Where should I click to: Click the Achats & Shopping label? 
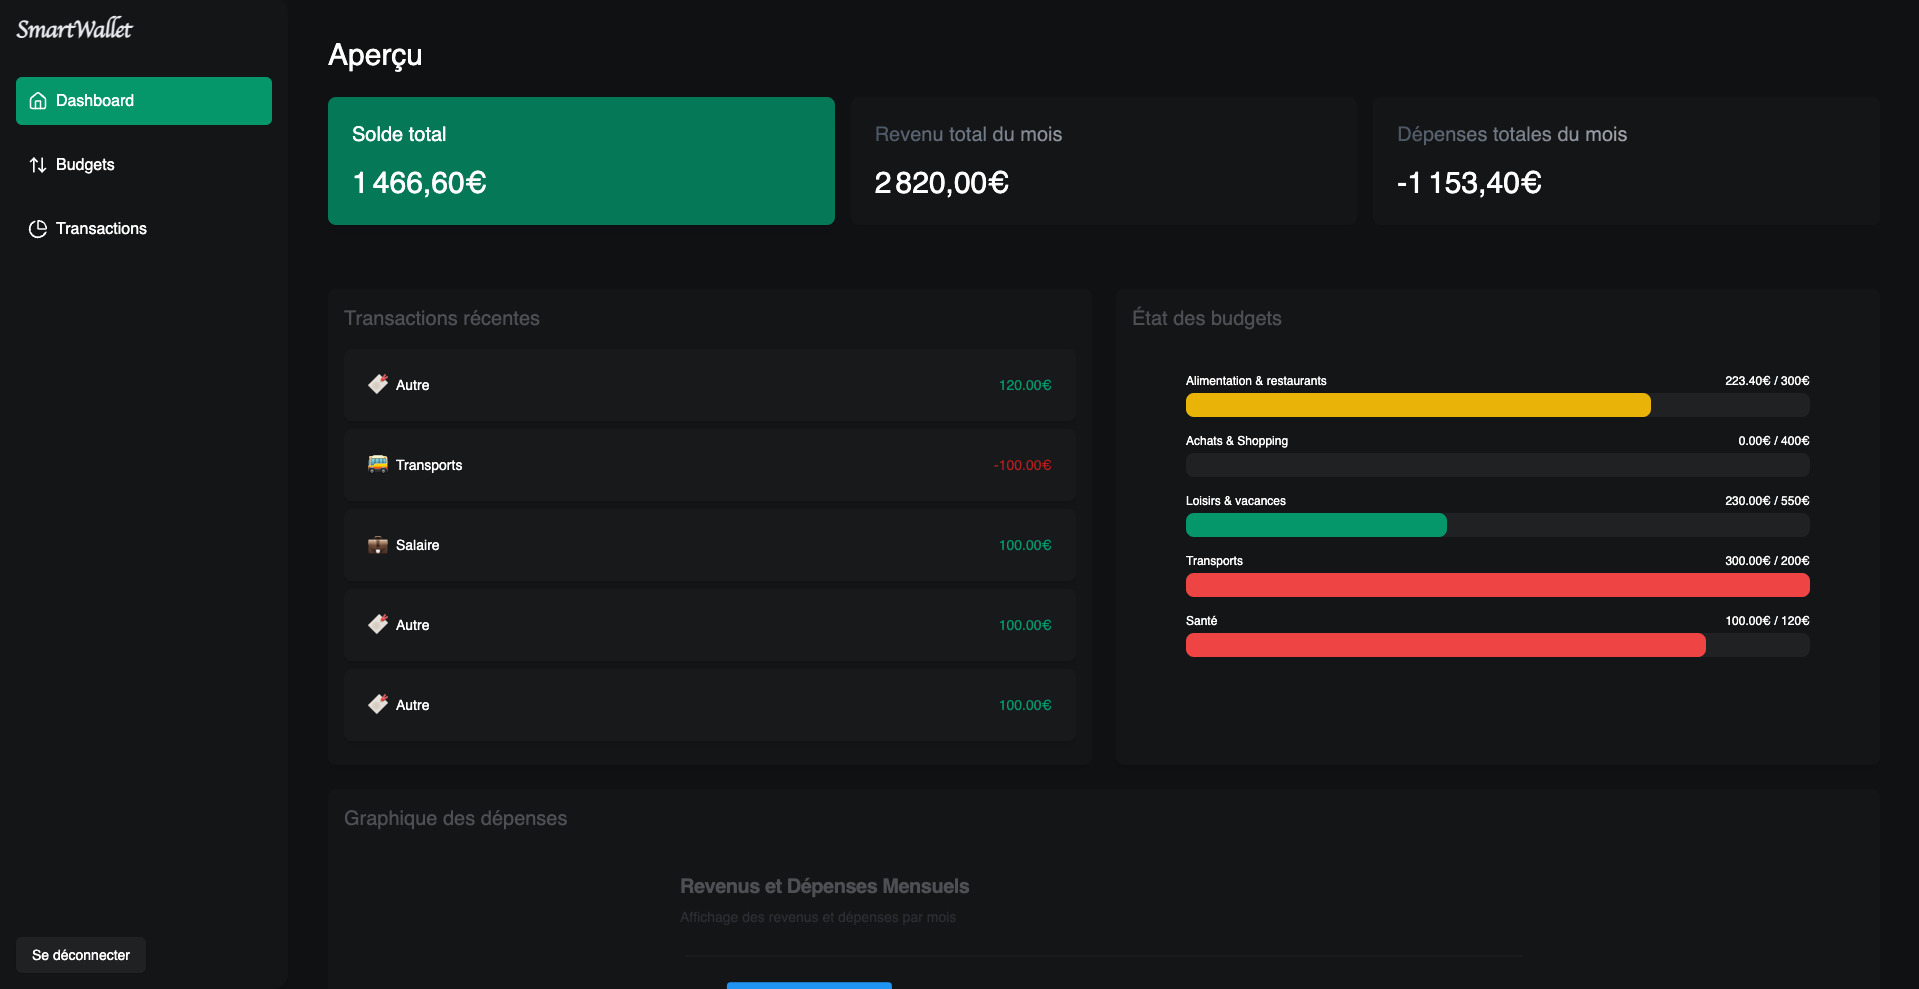[x=1237, y=441]
